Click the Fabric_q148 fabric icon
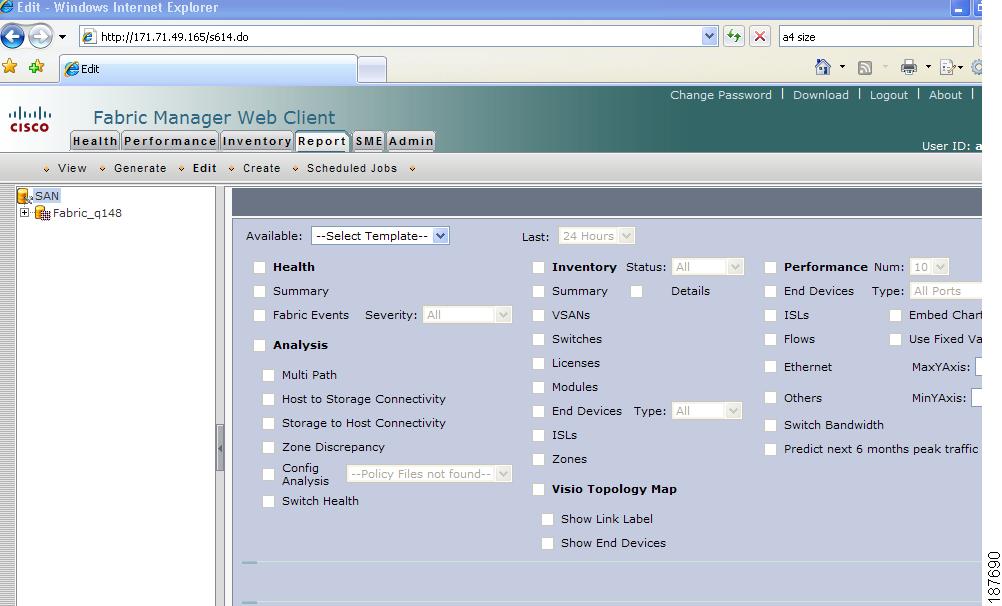This screenshot has width=1002, height=606. 43,213
